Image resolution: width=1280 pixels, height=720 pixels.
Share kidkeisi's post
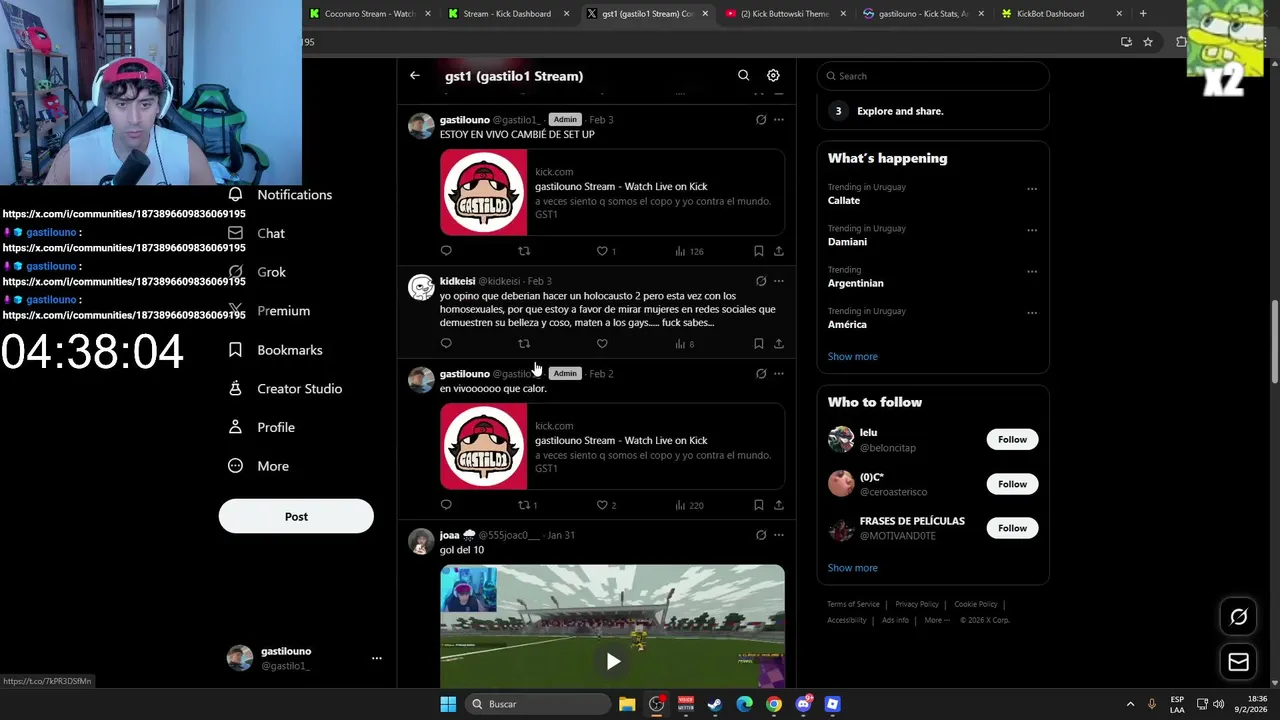point(779,344)
